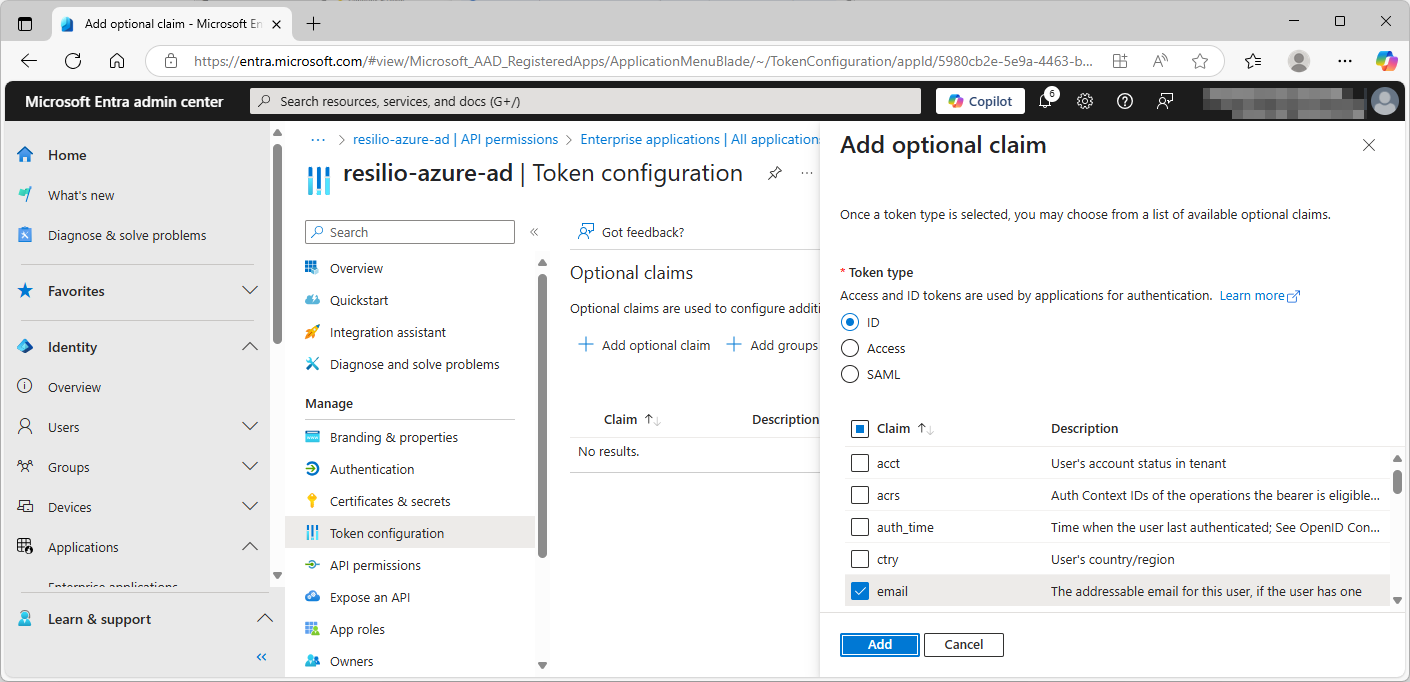Uncheck the email claim
1410x682 pixels.
[859, 590]
